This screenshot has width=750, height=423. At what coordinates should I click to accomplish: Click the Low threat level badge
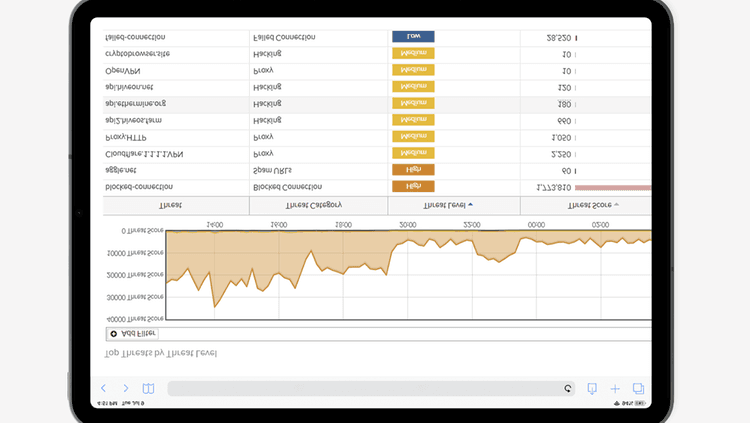tap(413, 36)
